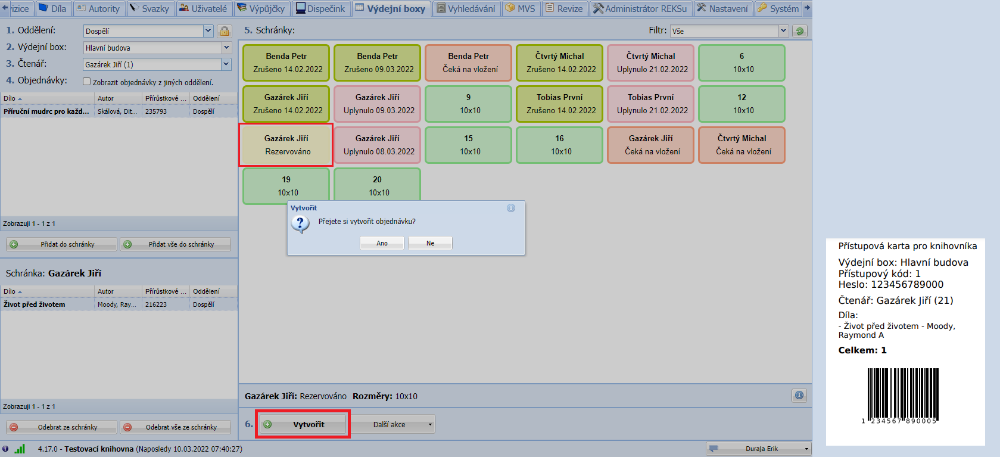Click the help icon in the Vytvořit dialog header
Screen dimensions: 1000x457
(x=511, y=208)
